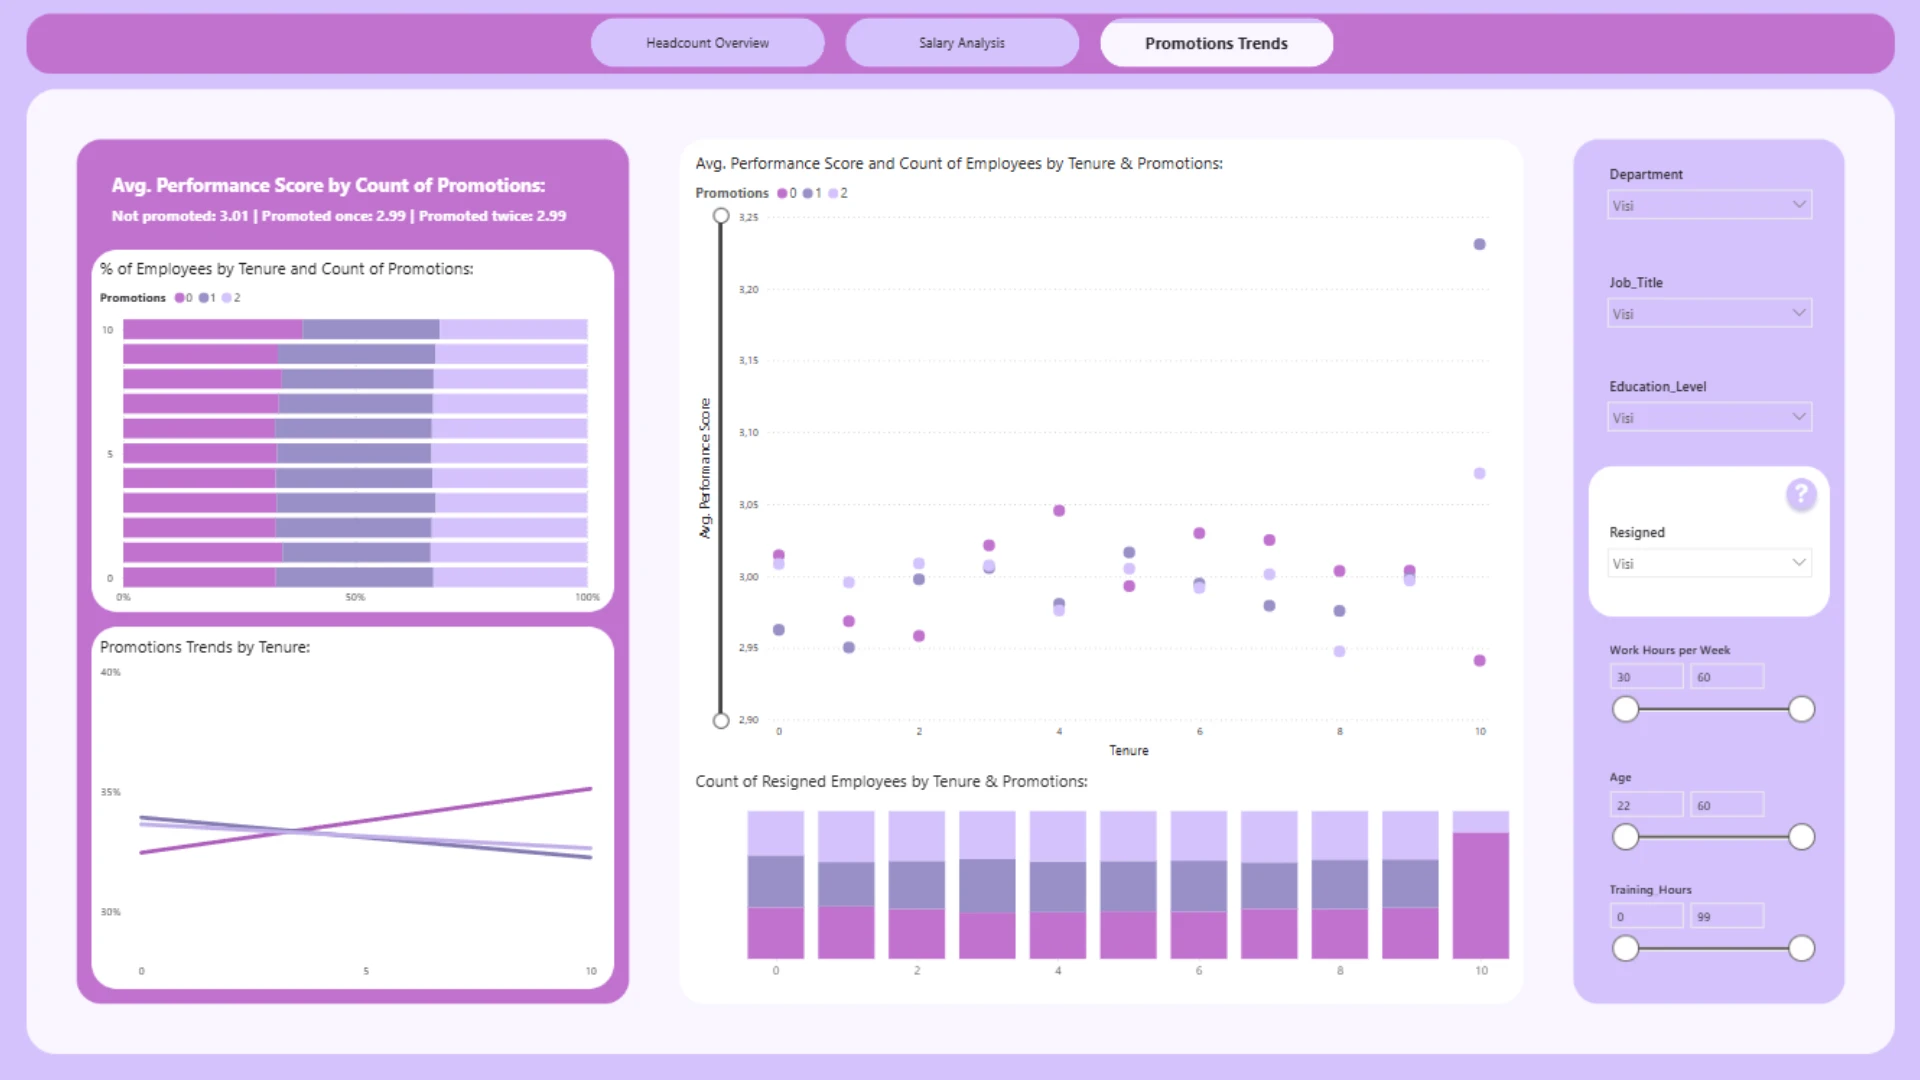
Task: Click Training Hours slider right handle
Action: [1801, 948]
